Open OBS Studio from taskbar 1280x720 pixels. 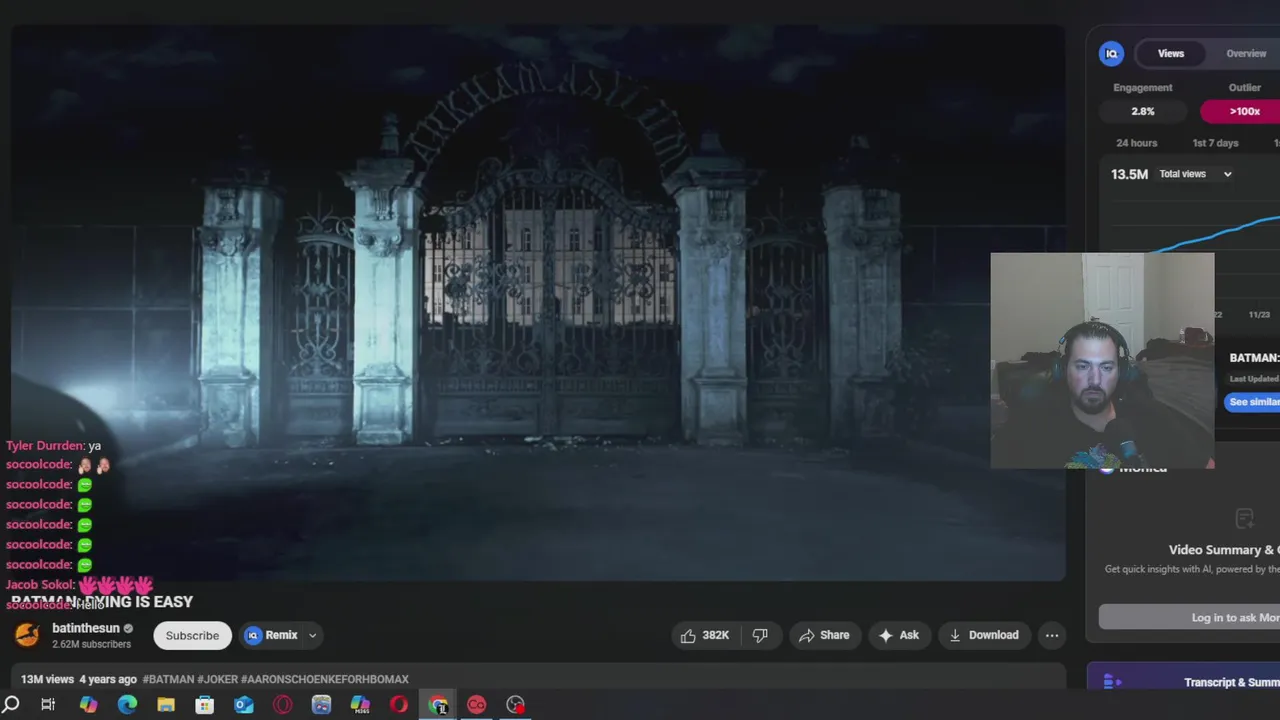pyautogui.click(x=515, y=705)
